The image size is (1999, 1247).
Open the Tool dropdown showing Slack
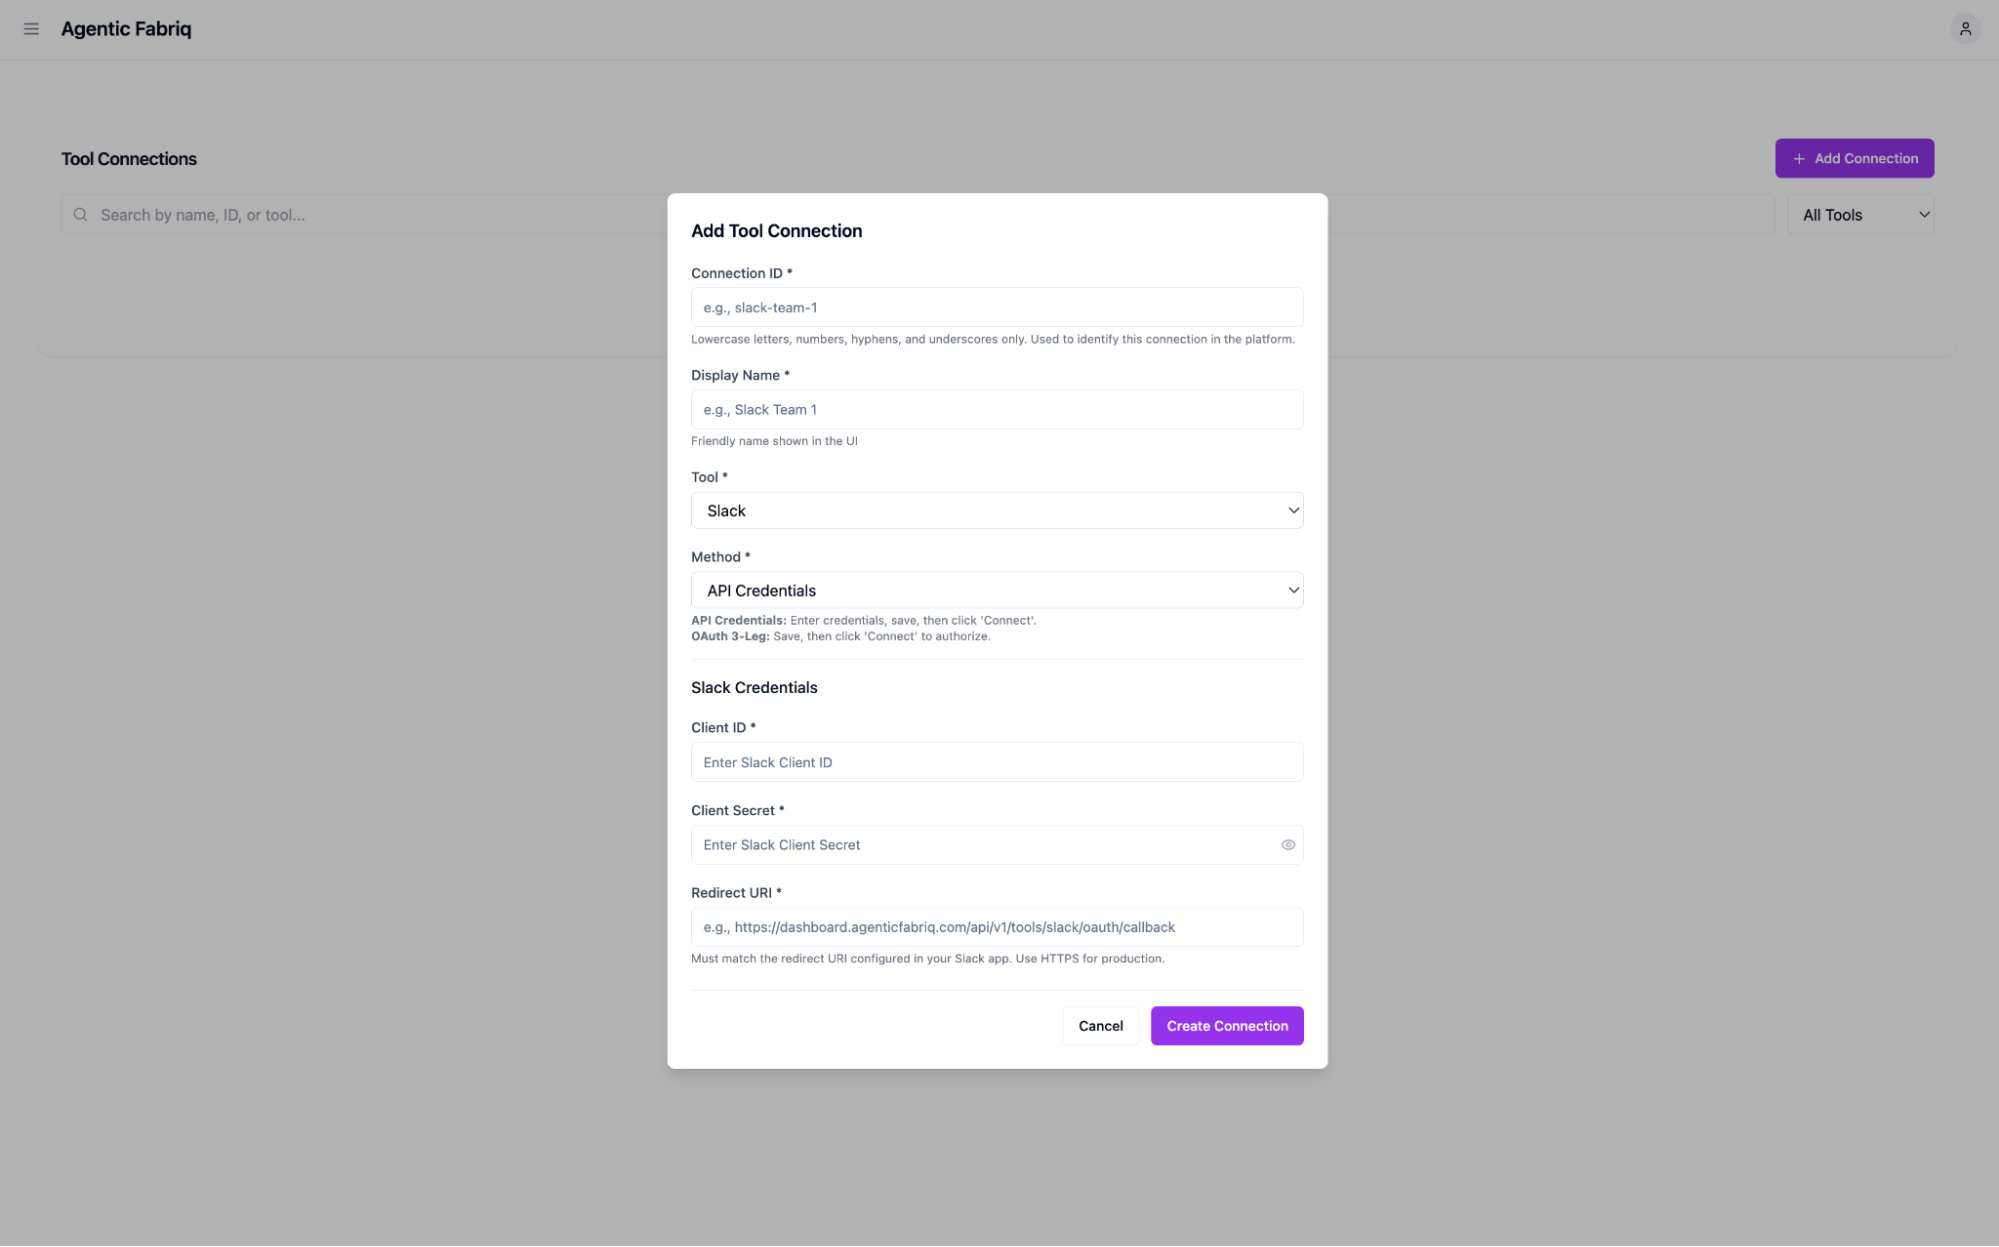(x=996, y=511)
